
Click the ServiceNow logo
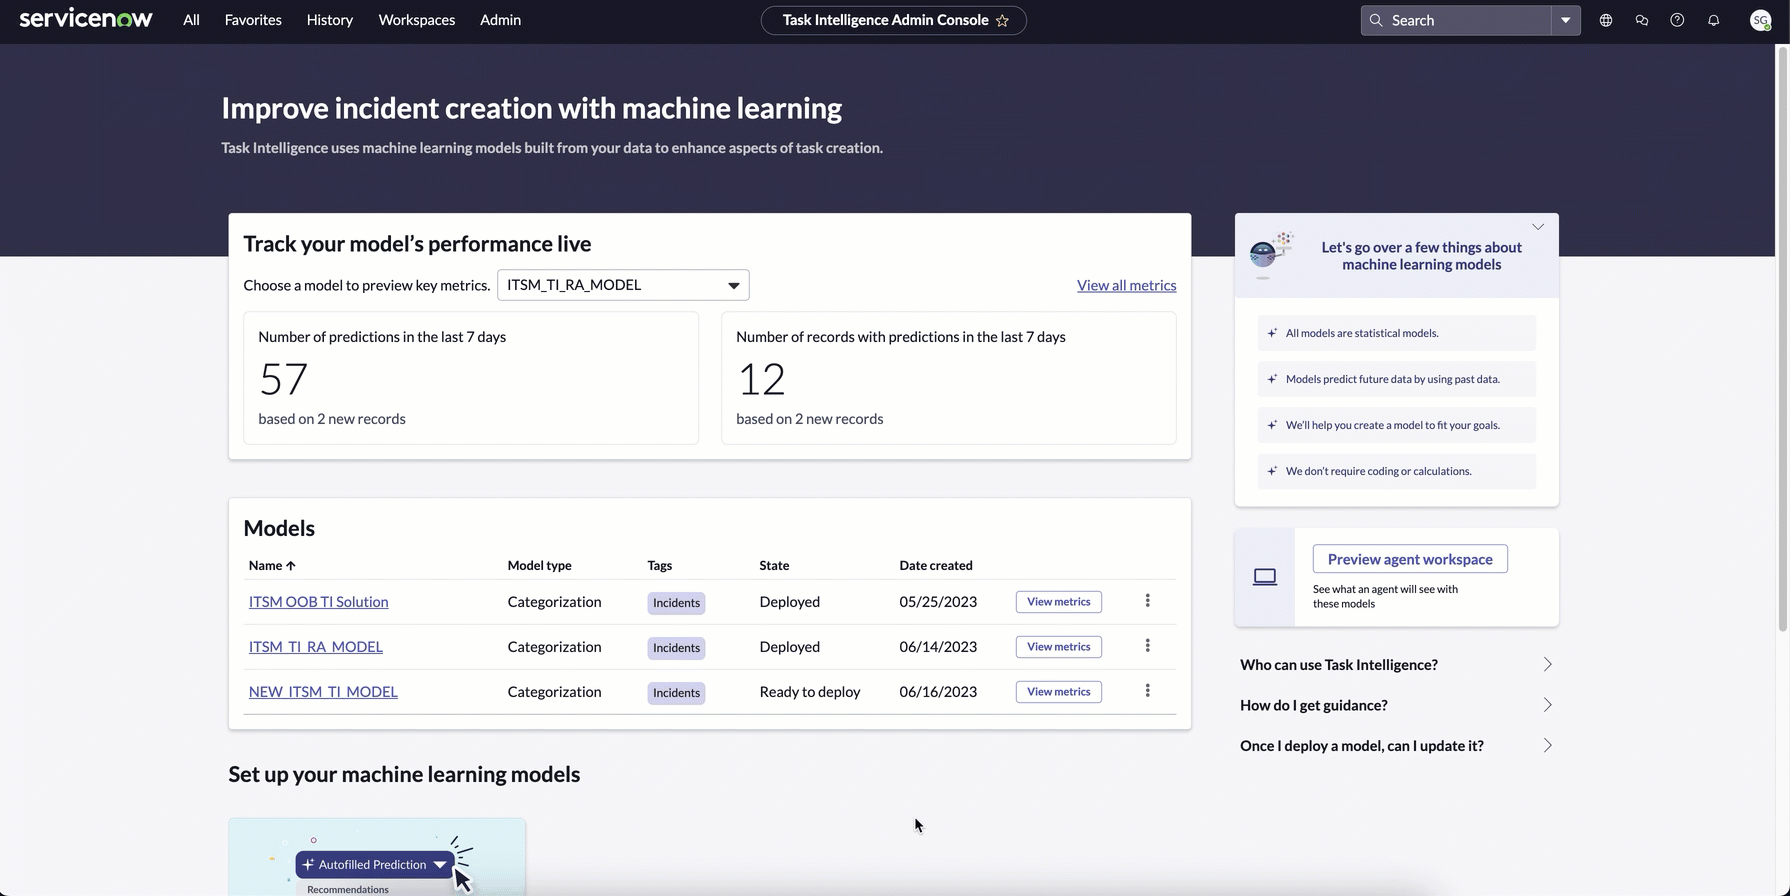pyautogui.click(x=86, y=19)
